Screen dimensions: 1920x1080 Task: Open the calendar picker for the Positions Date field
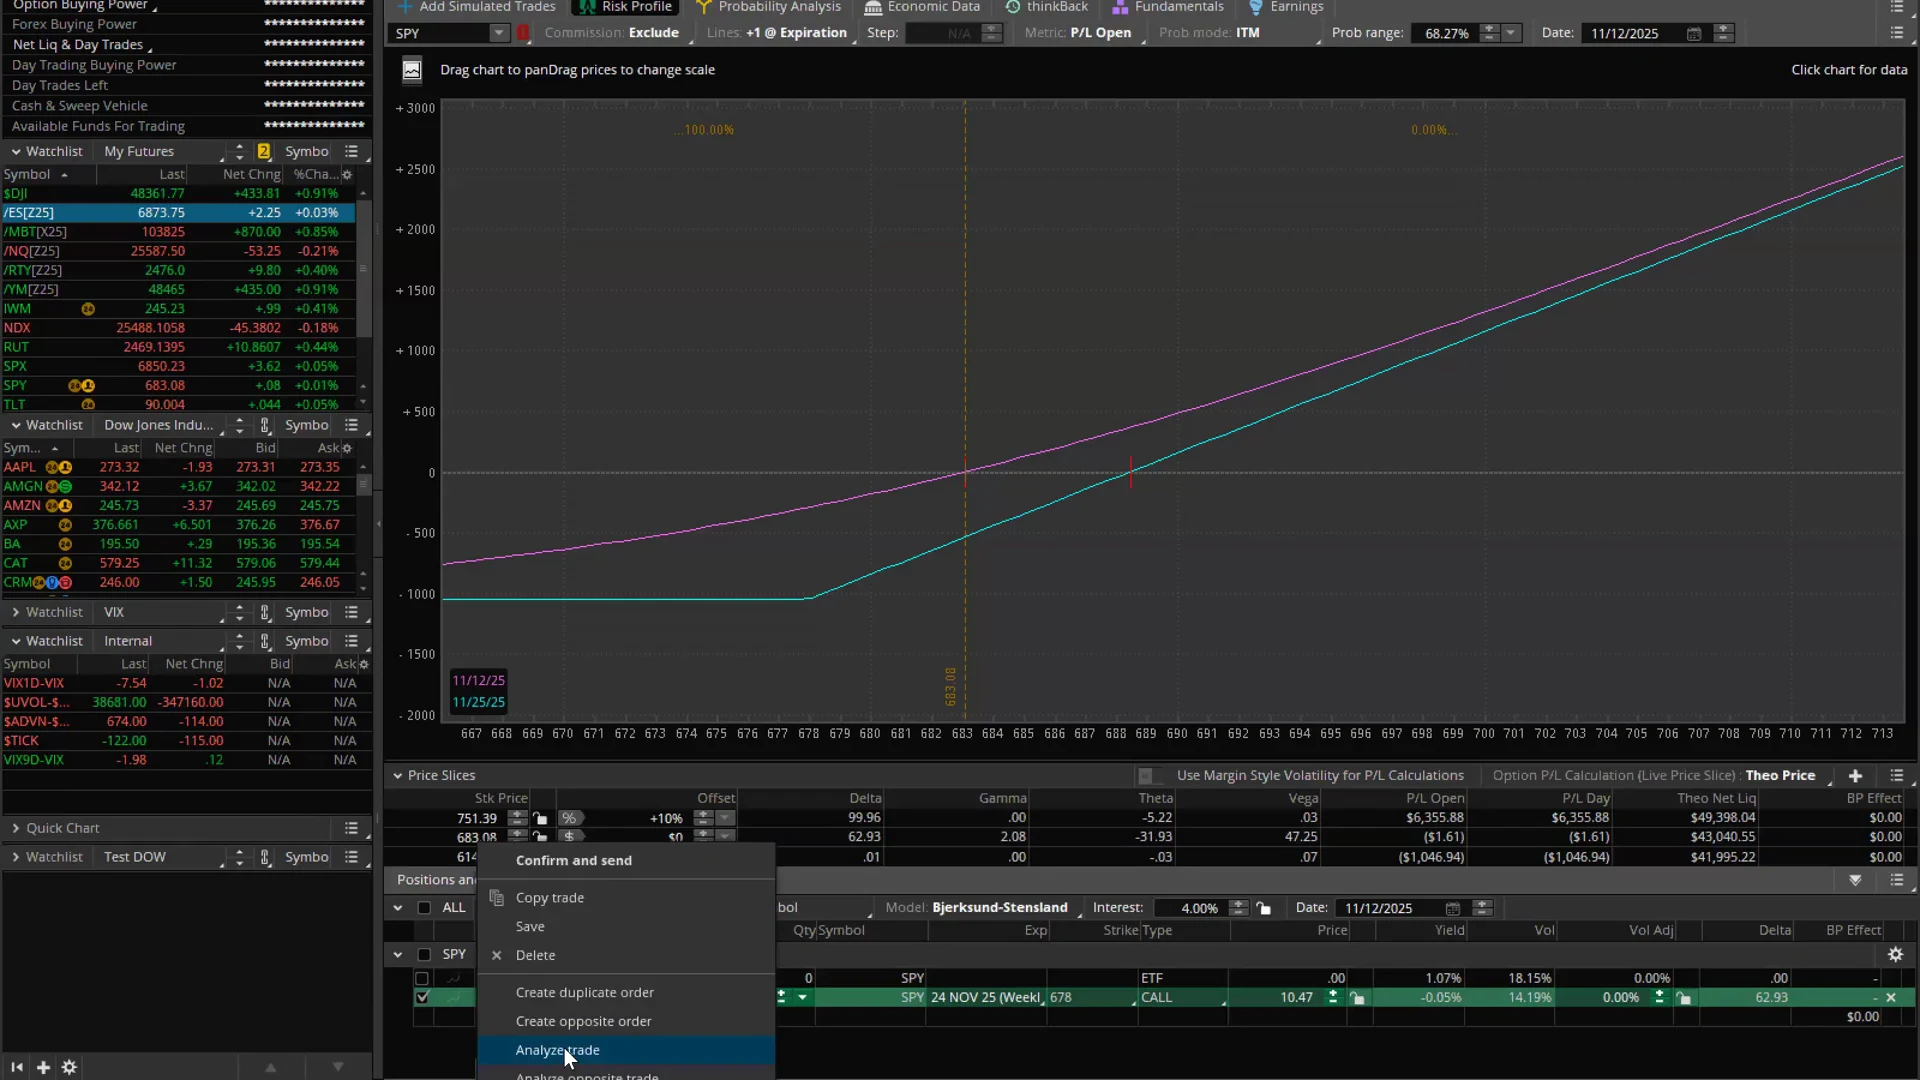pyautogui.click(x=1452, y=908)
